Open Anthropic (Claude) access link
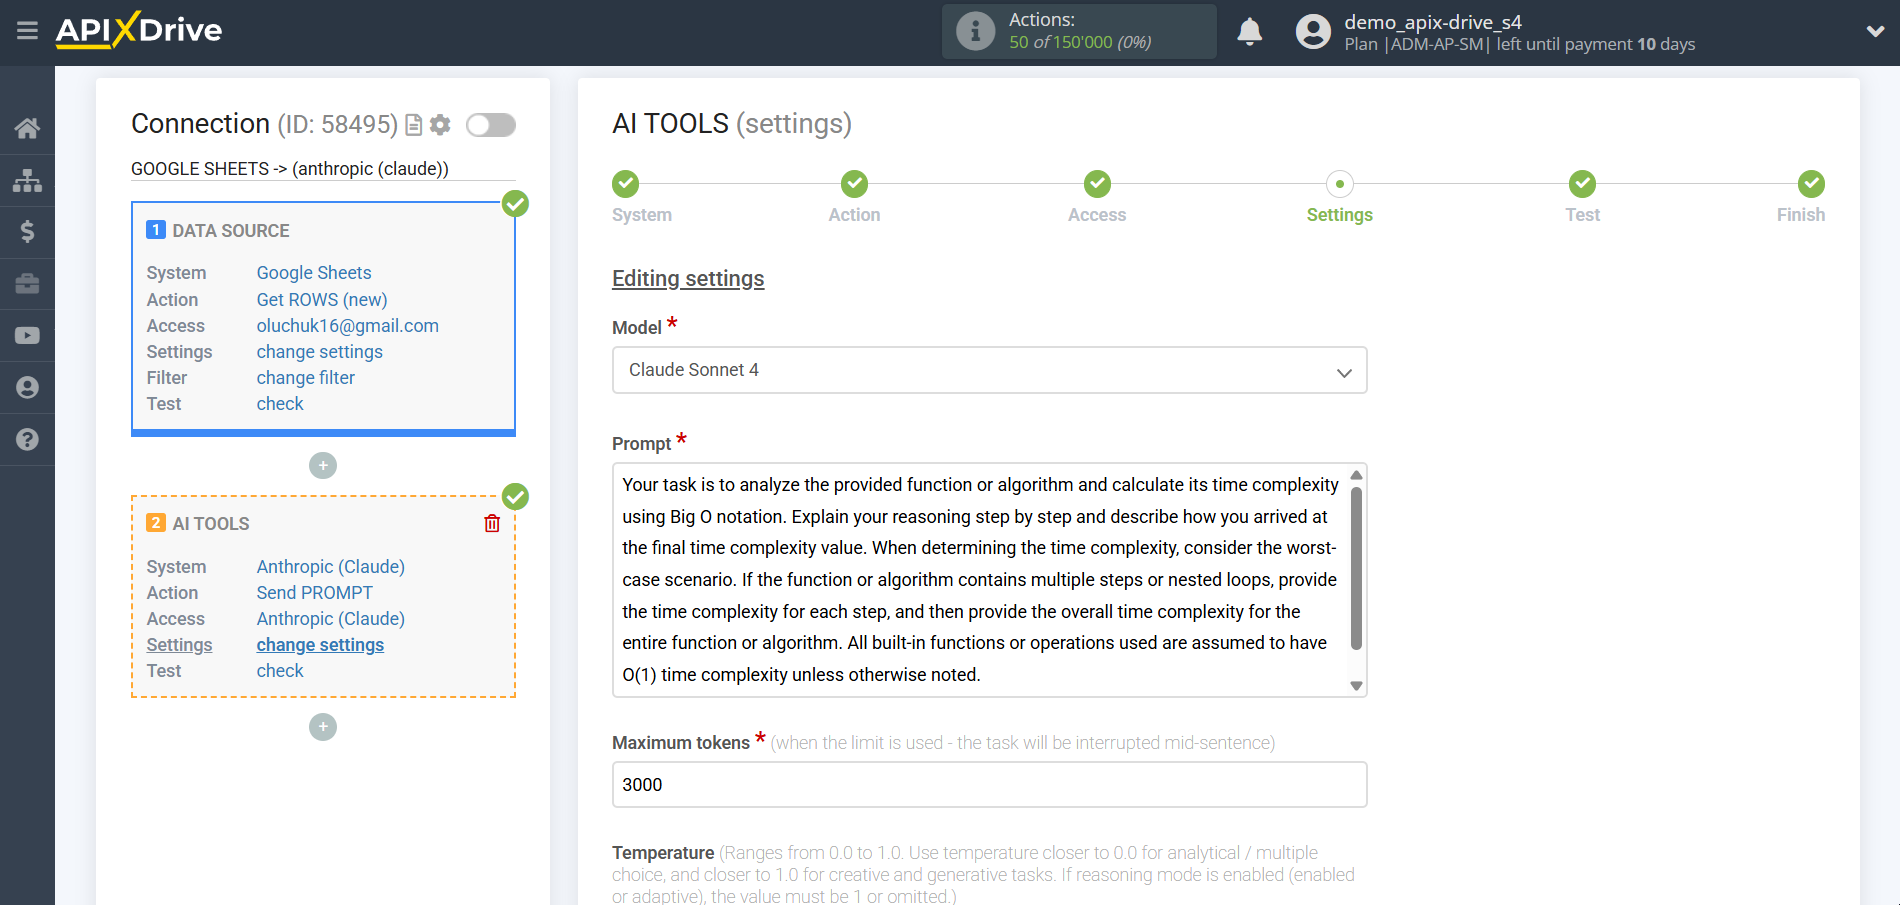Viewport: 1900px width, 905px height. (331, 619)
